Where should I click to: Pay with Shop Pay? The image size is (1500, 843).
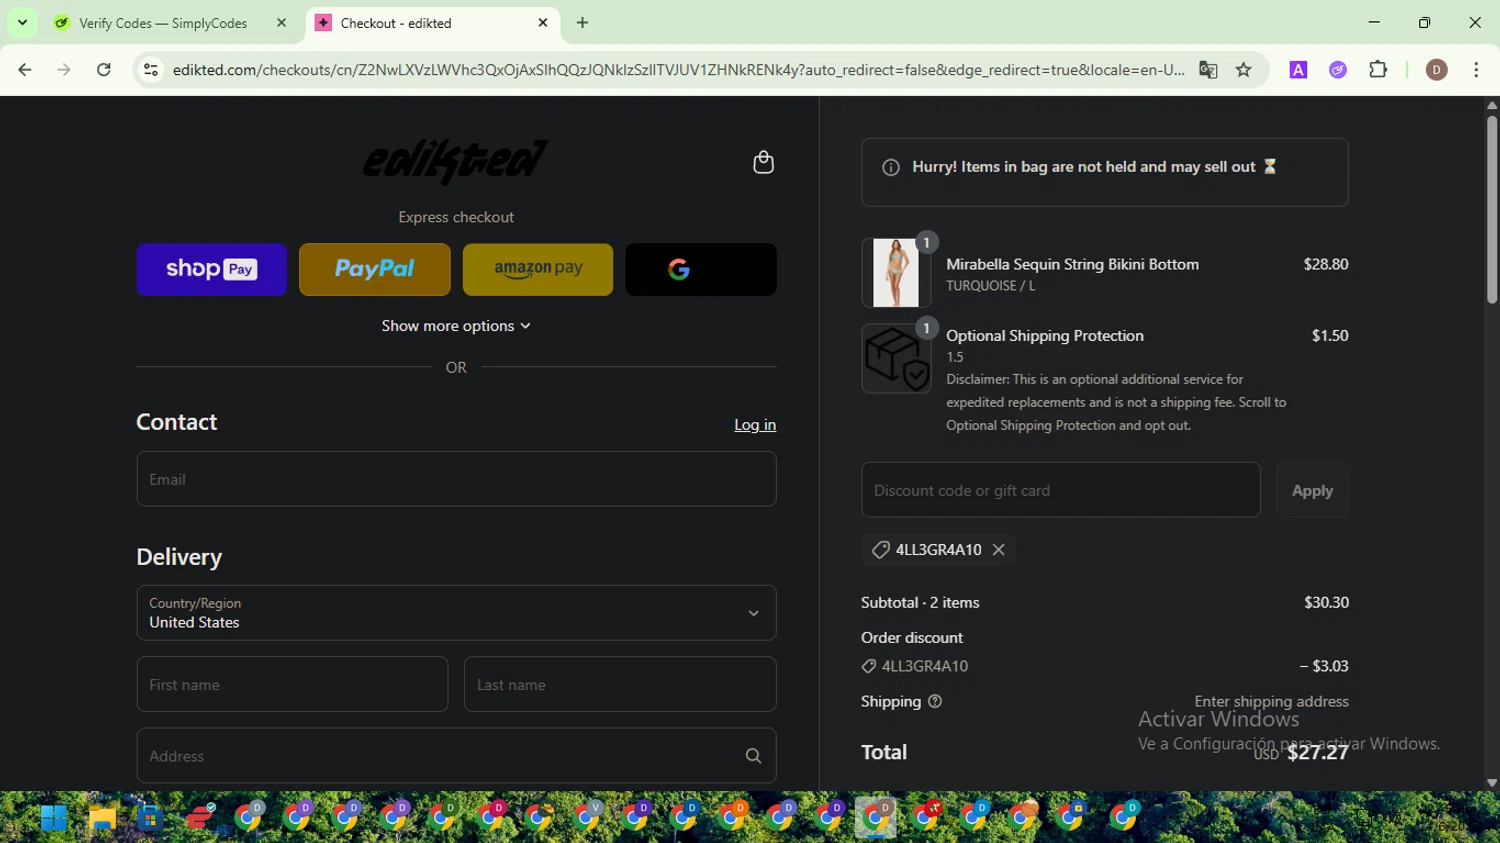pos(211,269)
